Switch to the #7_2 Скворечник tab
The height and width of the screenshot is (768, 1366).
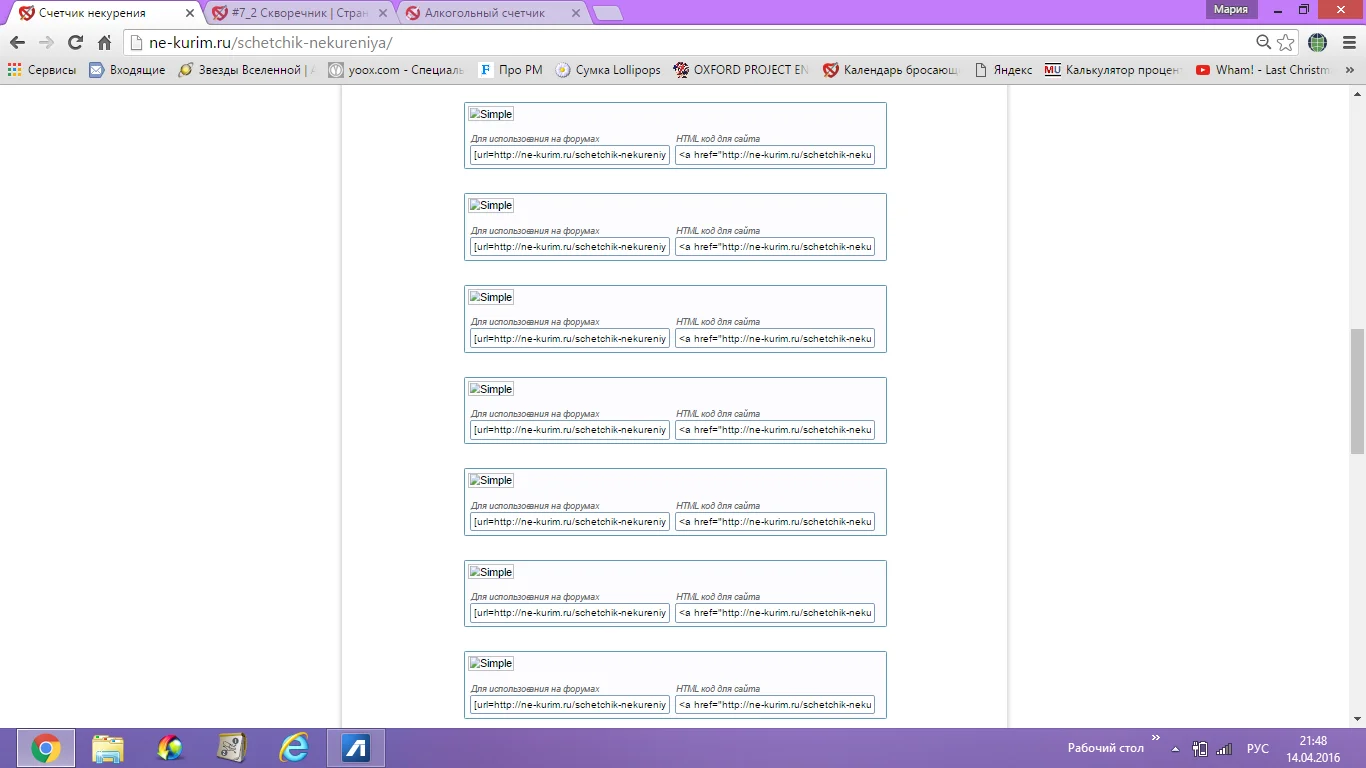pyautogui.click(x=297, y=13)
